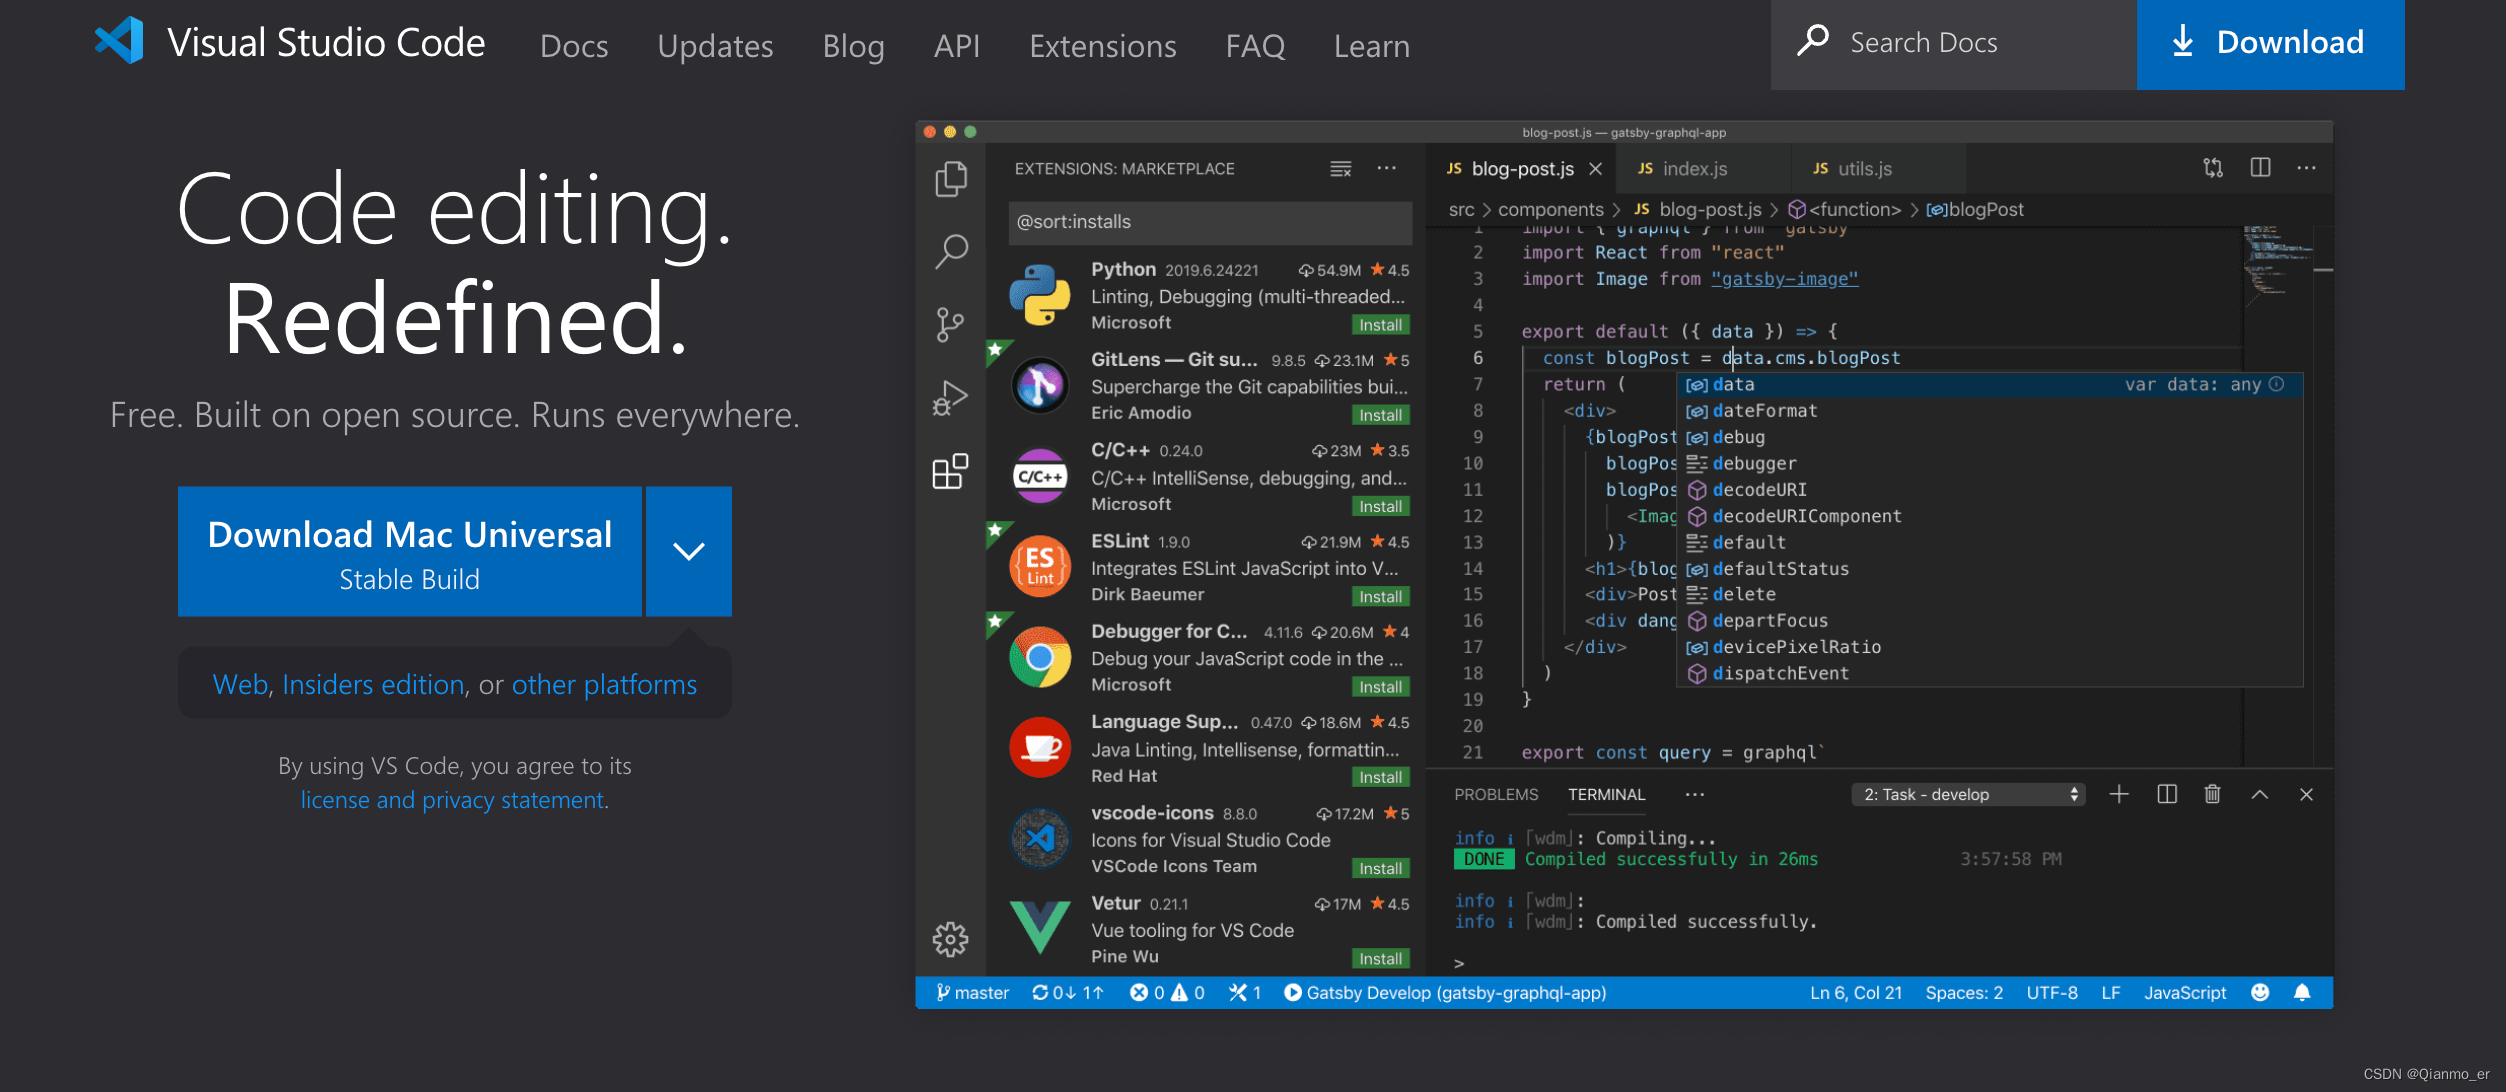Screen dimensions: 2506x1092
Task: Open the Manage gear icon in activity bar
Action: [950, 939]
